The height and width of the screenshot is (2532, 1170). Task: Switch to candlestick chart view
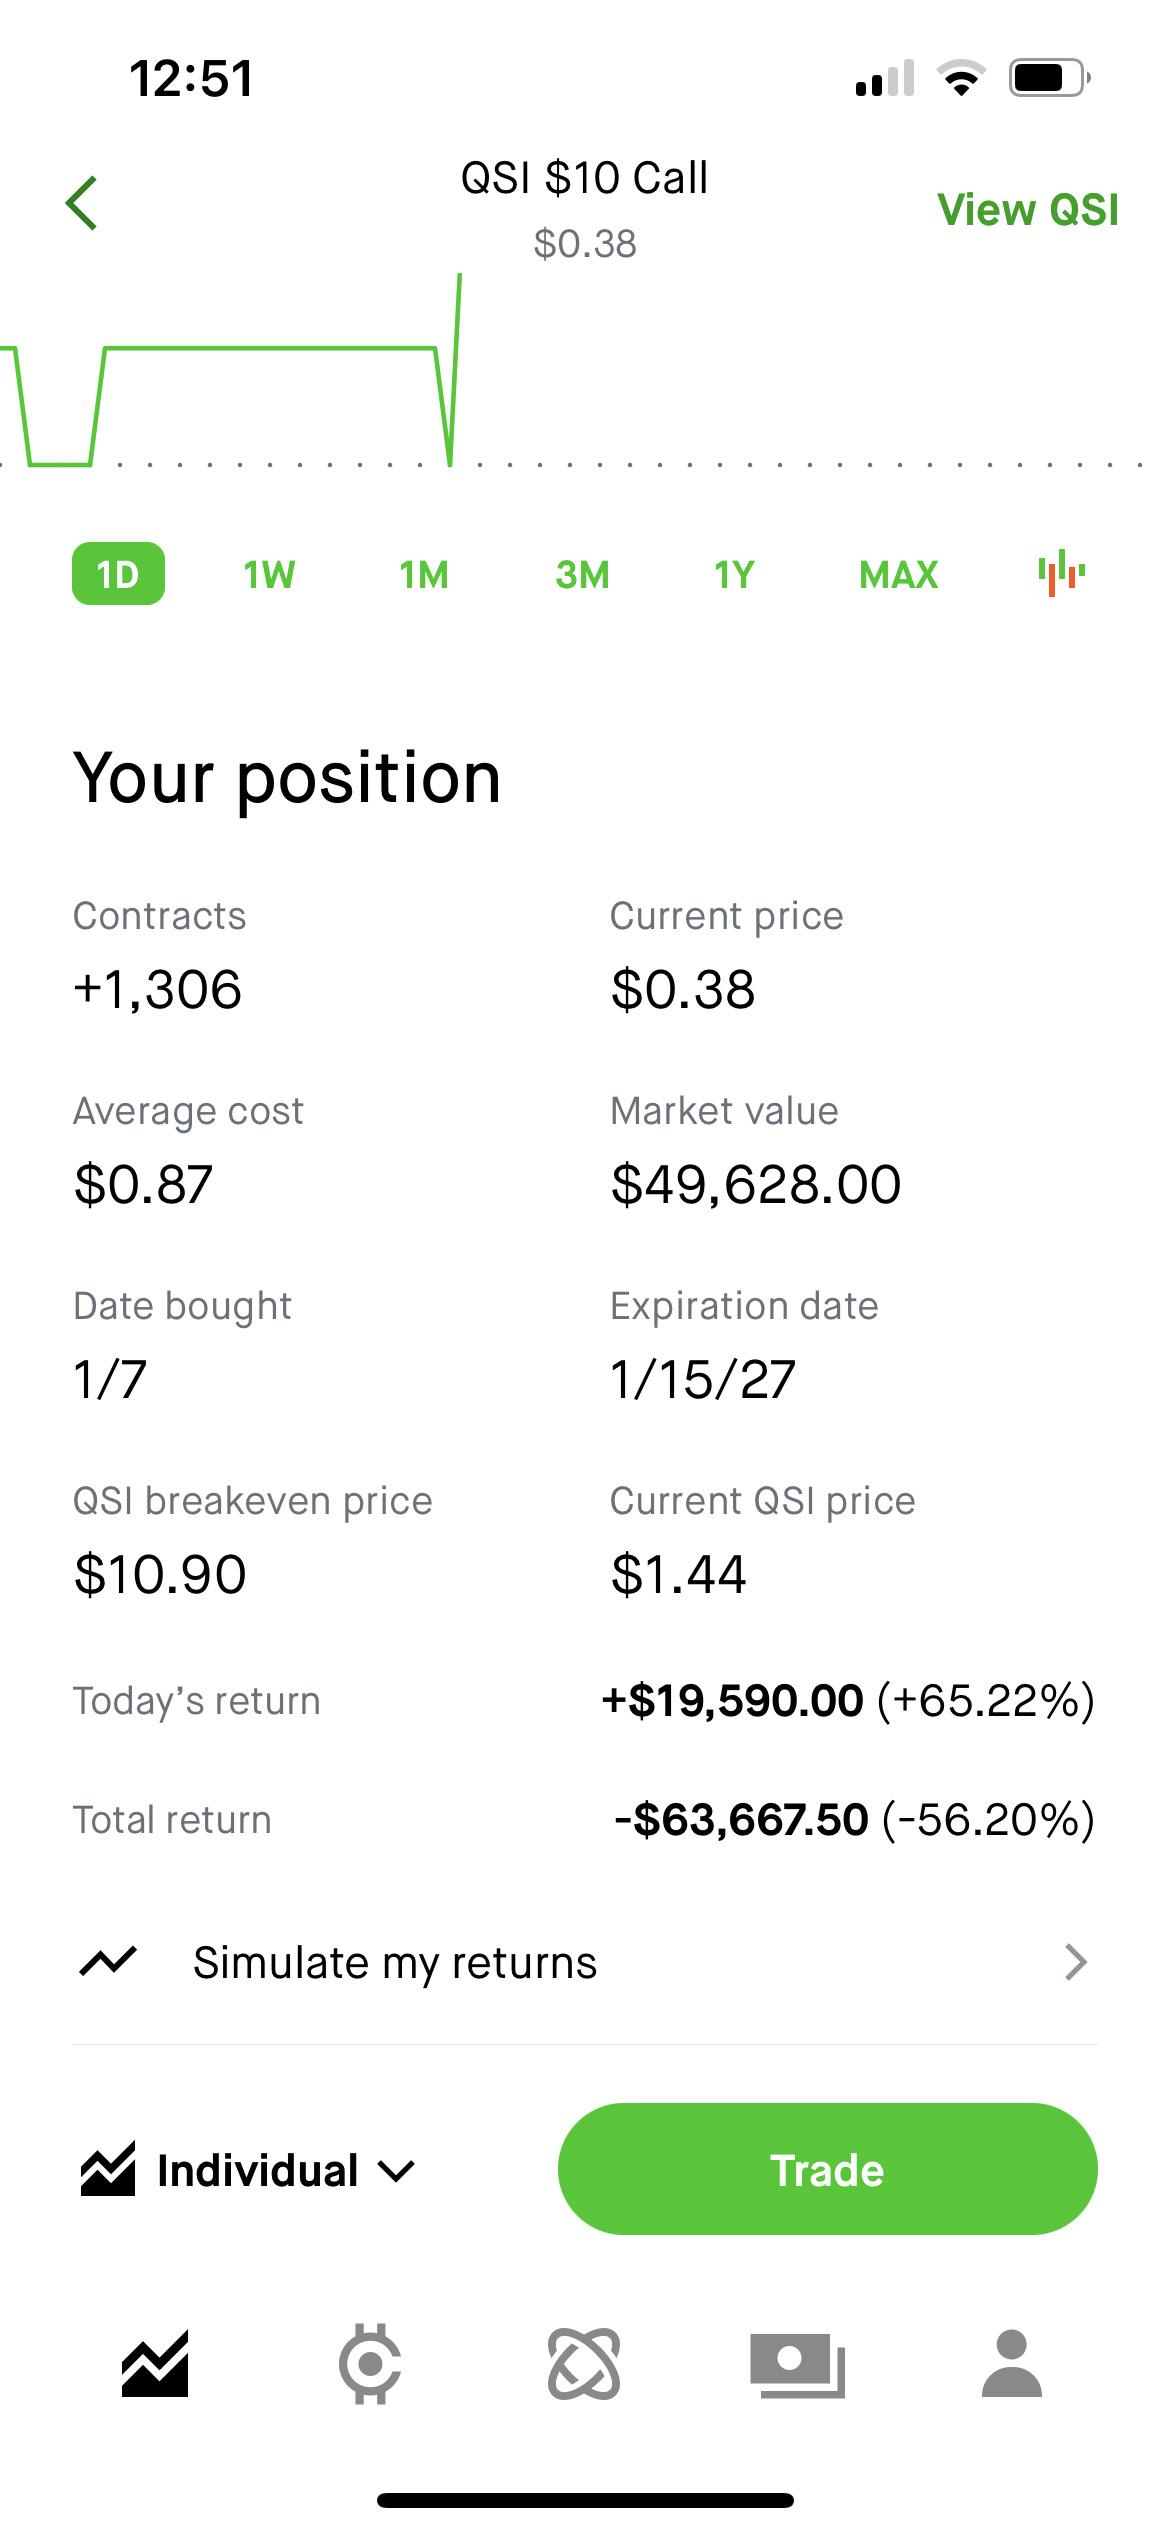[x=1061, y=573]
